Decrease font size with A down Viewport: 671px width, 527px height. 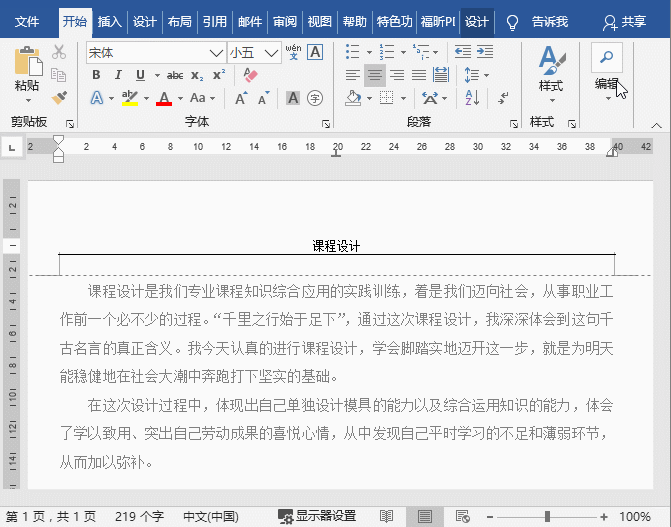click(x=264, y=98)
